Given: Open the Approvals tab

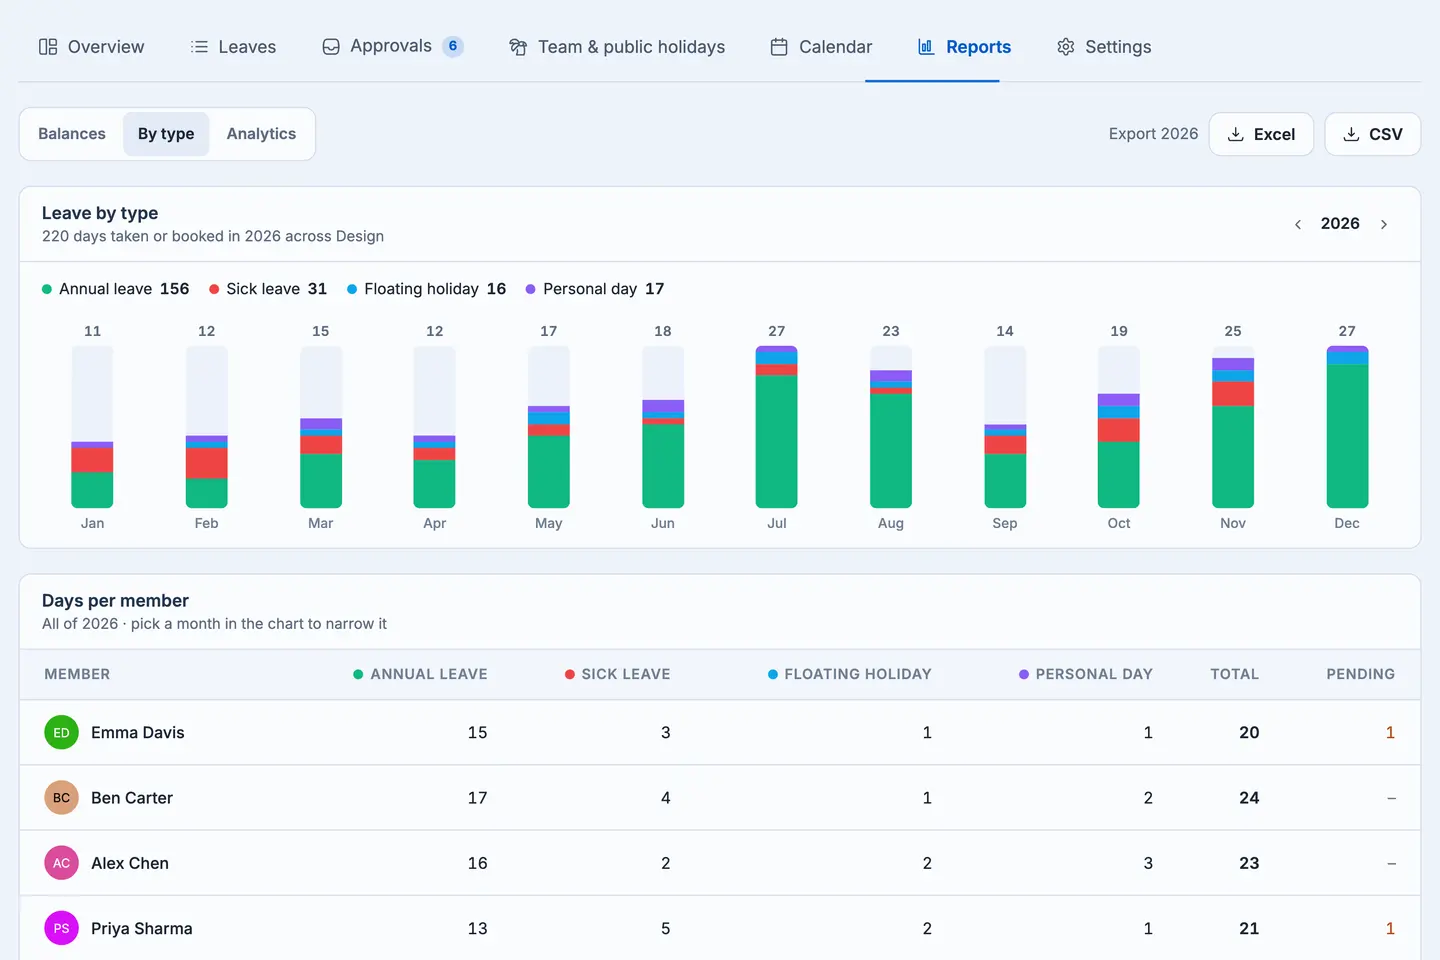Looking at the screenshot, I should point(392,47).
